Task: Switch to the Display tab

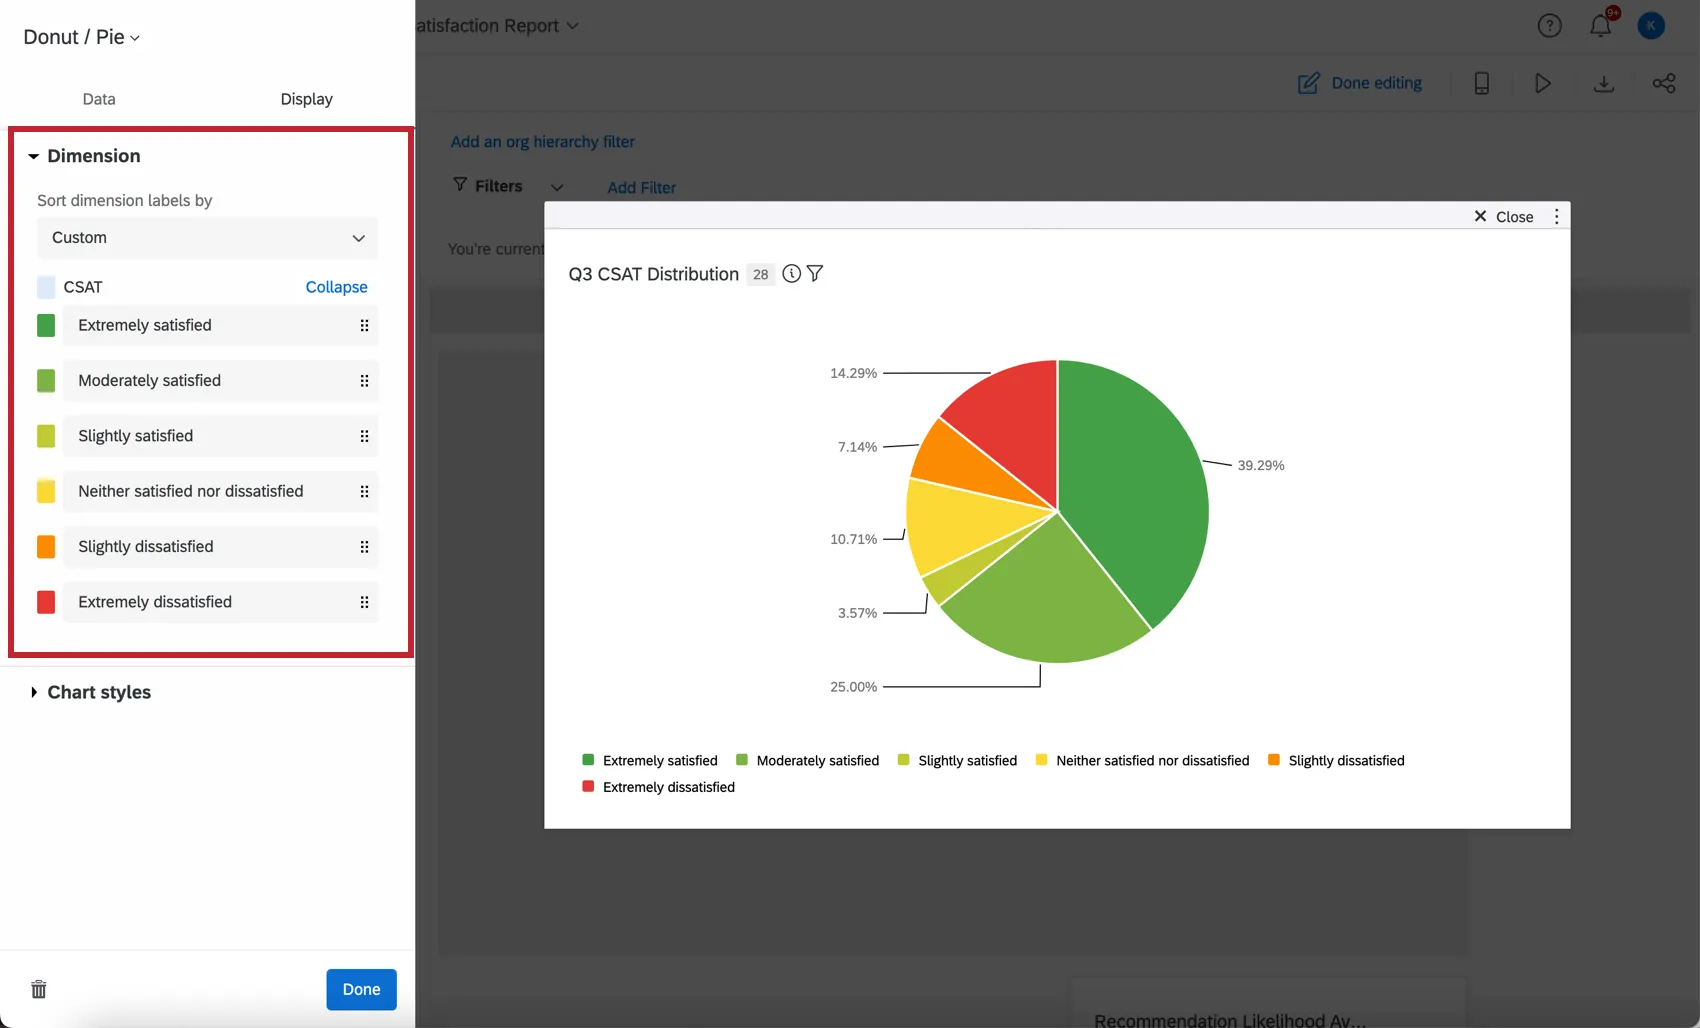Action: click(306, 99)
